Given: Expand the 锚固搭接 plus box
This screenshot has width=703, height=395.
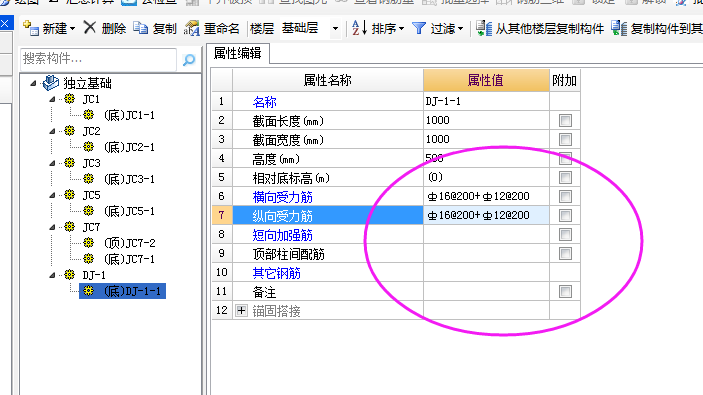Looking at the screenshot, I should pos(241,310).
